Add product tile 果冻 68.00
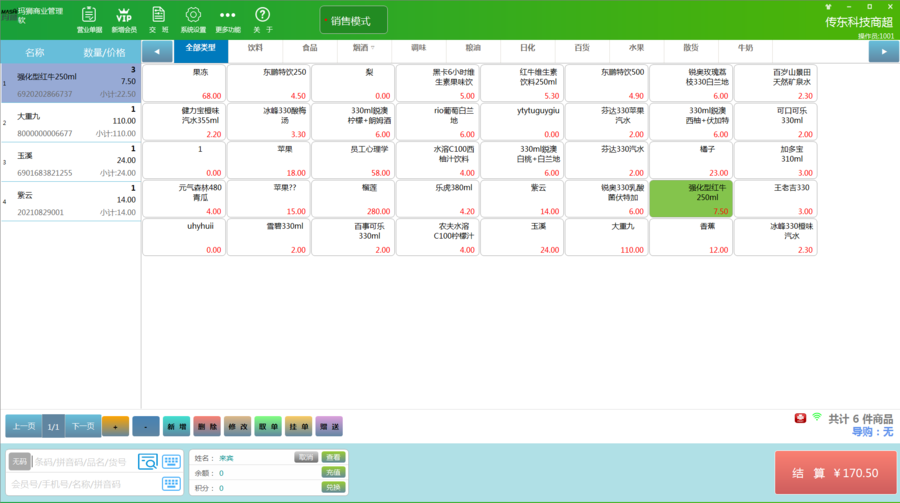900x503 pixels. [x=184, y=83]
